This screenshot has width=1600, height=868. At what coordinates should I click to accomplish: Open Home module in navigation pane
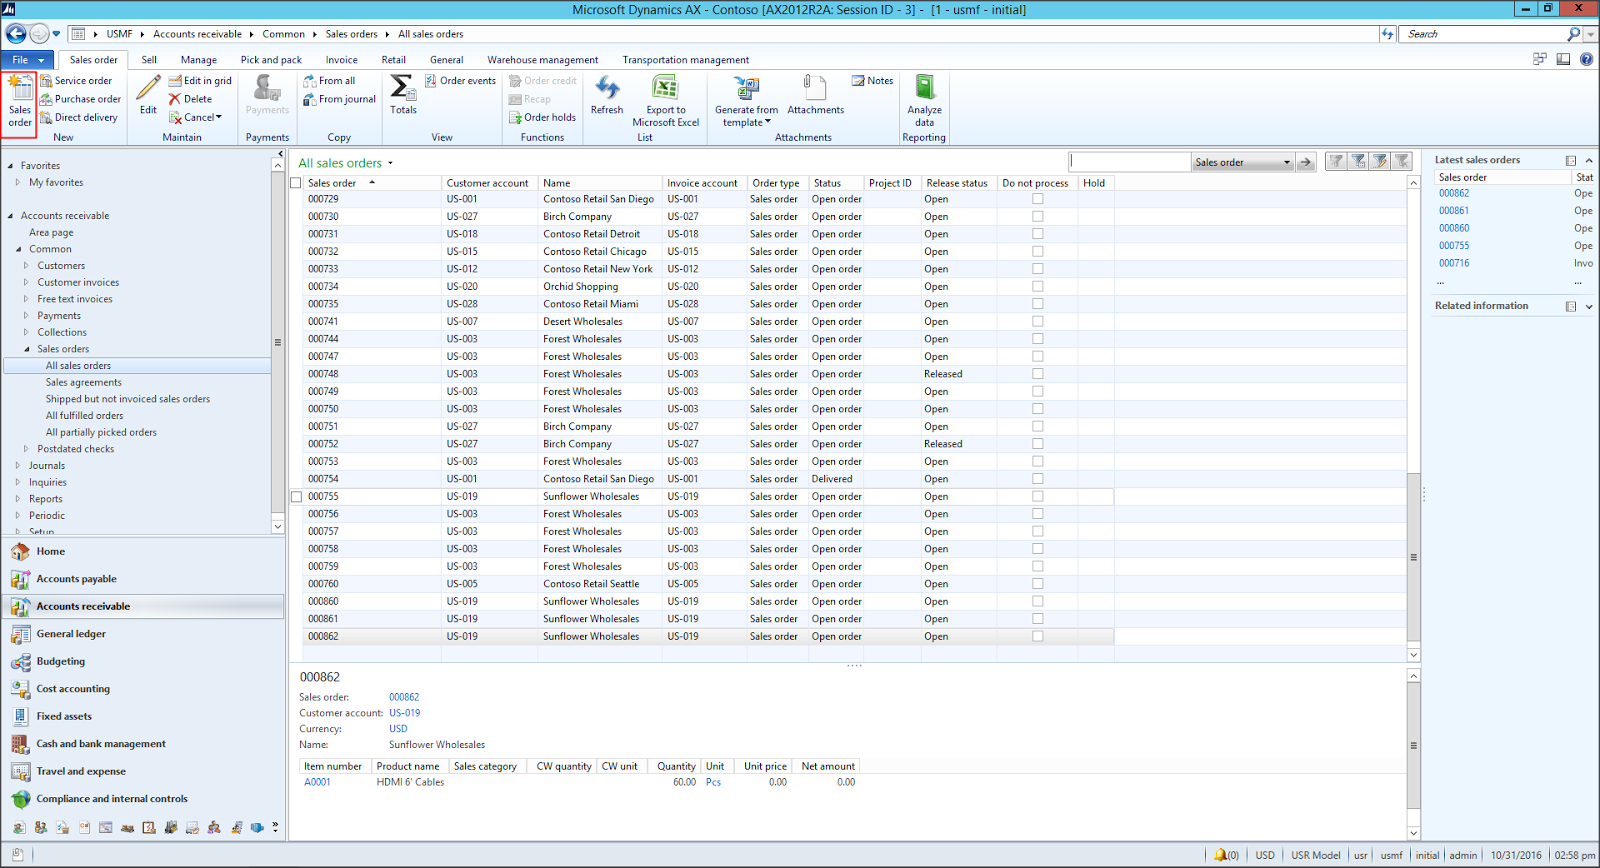[x=143, y=551]
